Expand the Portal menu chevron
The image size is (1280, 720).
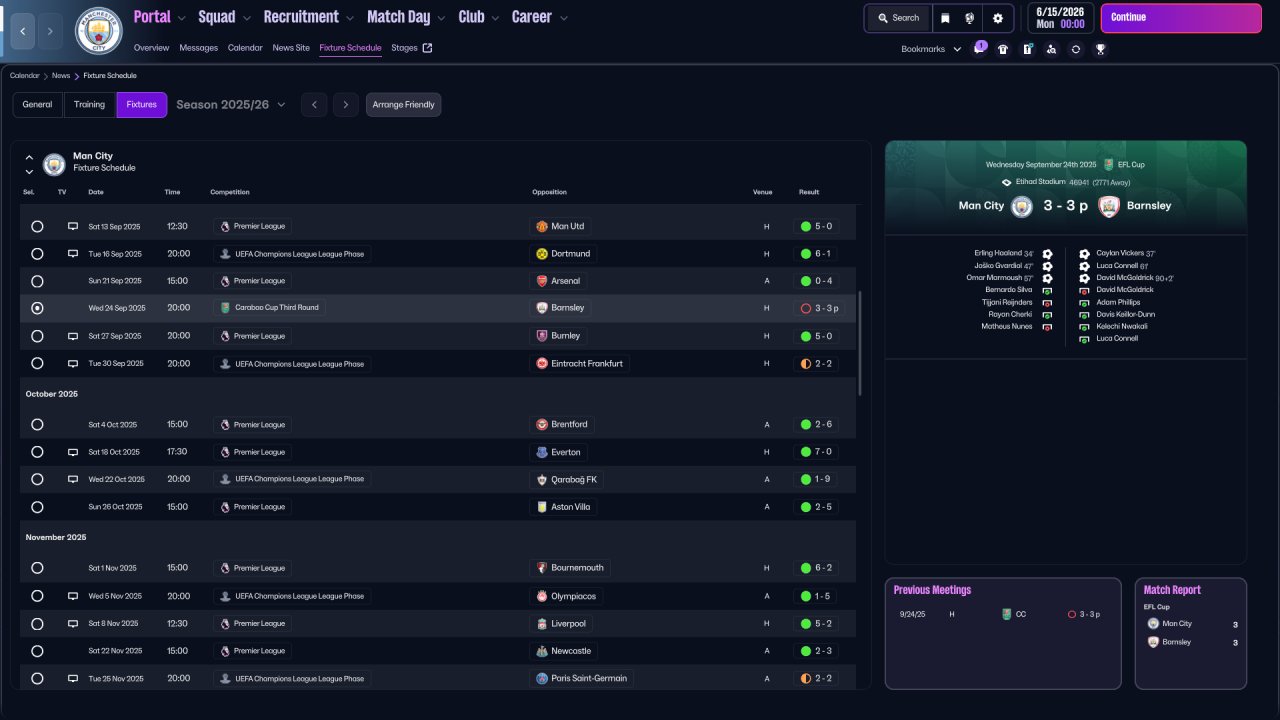click(x=181, y=18)
